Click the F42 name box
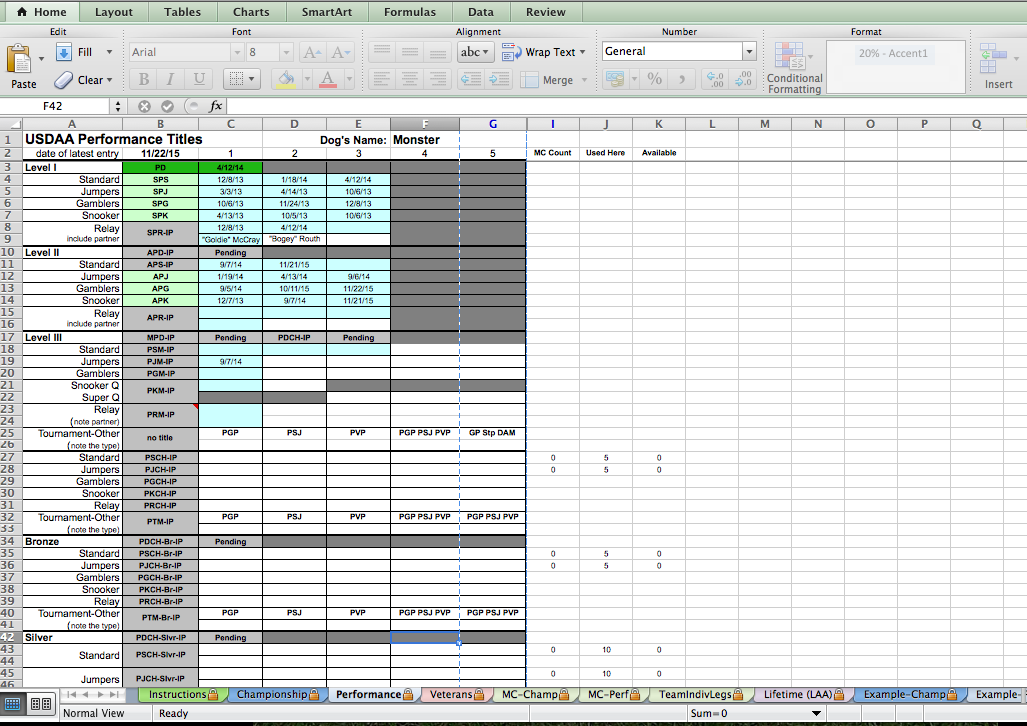Viewport: 1027px width, 726px height. (x=52, y=106)
